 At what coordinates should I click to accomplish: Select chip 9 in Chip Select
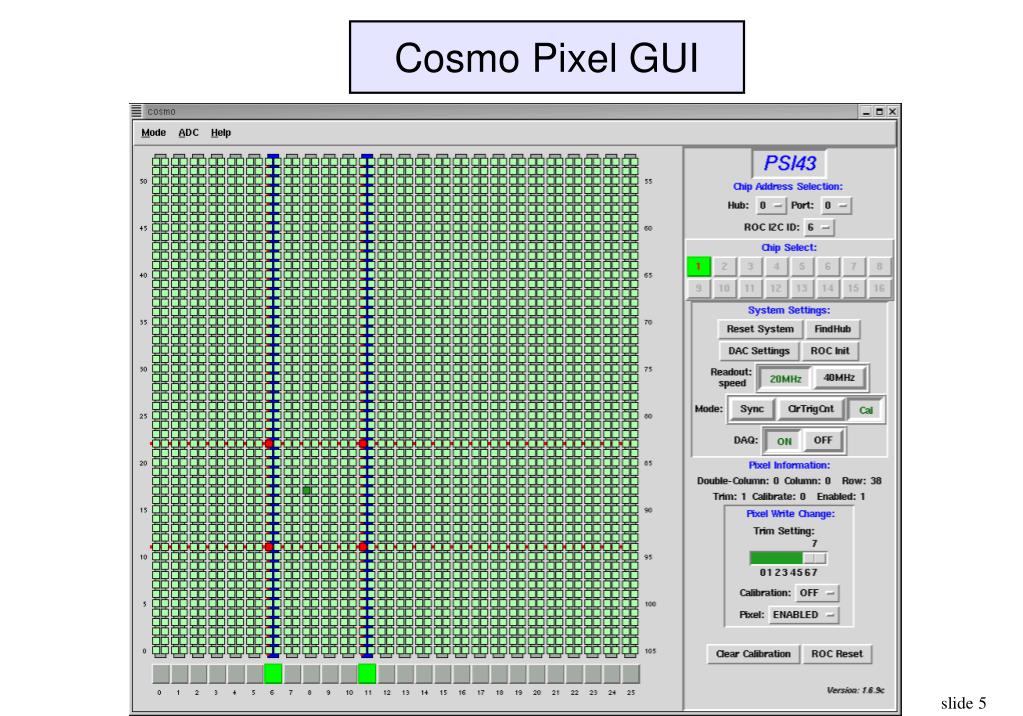pos(698,288)
